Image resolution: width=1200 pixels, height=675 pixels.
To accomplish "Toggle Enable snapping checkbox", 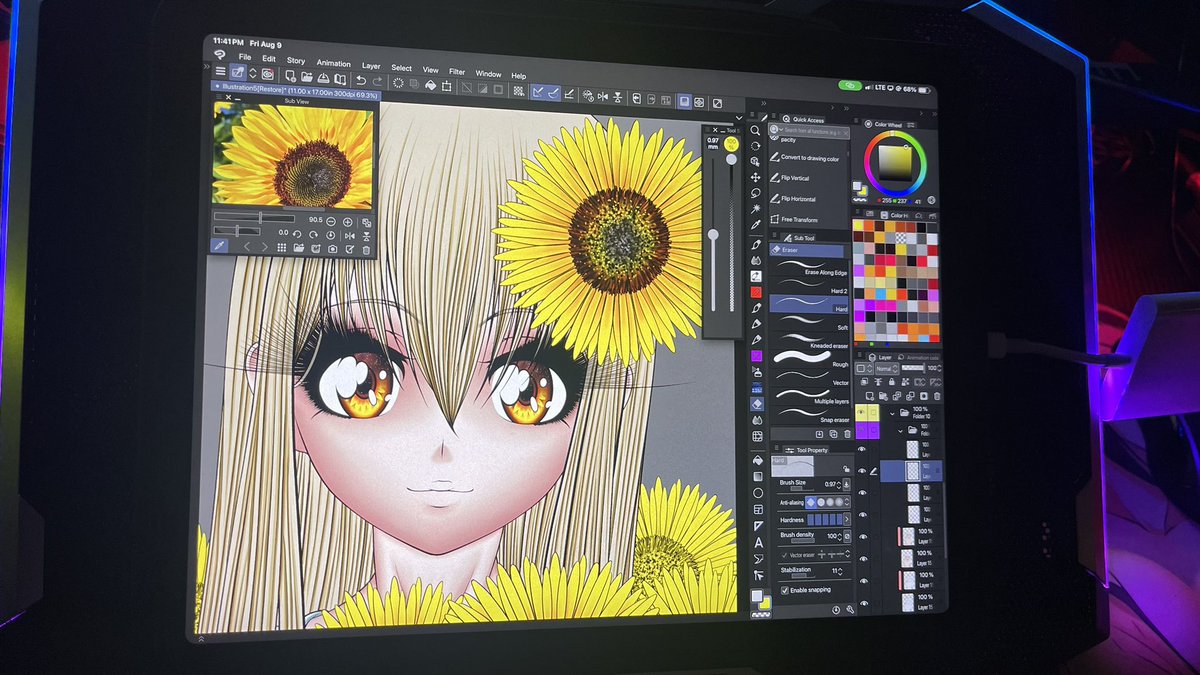I will click(x=785, y=590).
